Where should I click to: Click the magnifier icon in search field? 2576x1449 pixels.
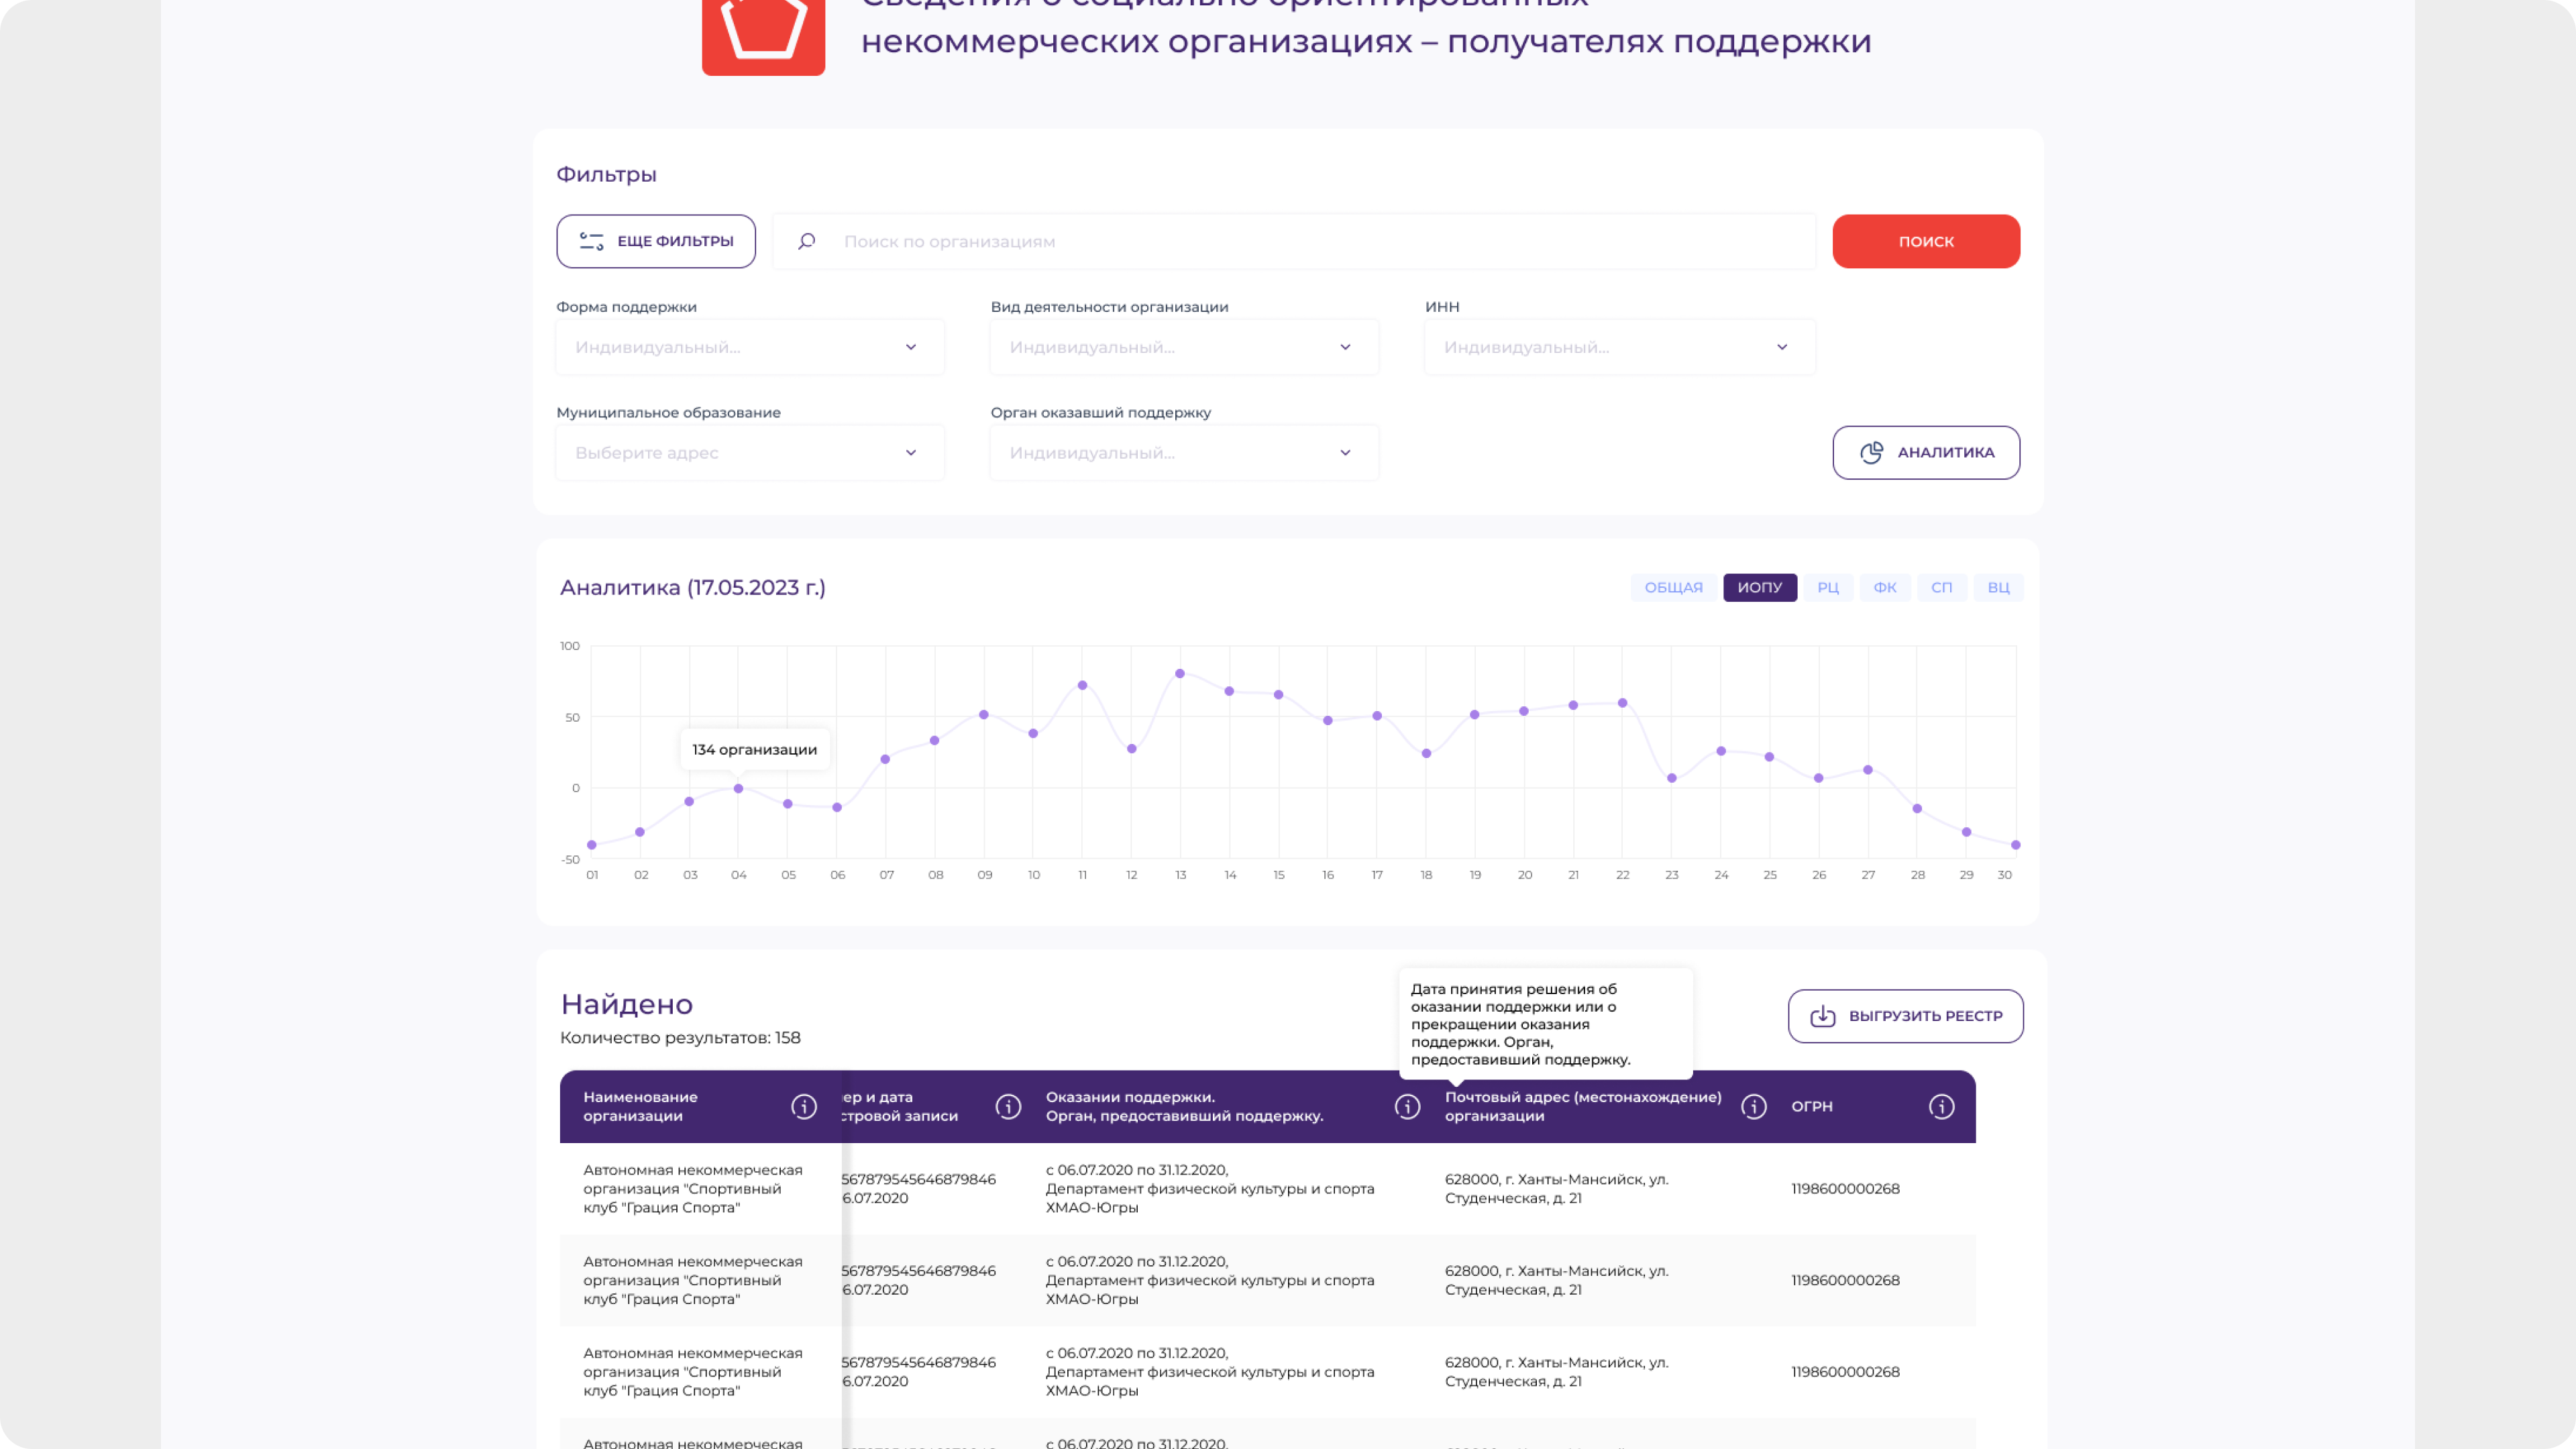pos(807,241)
